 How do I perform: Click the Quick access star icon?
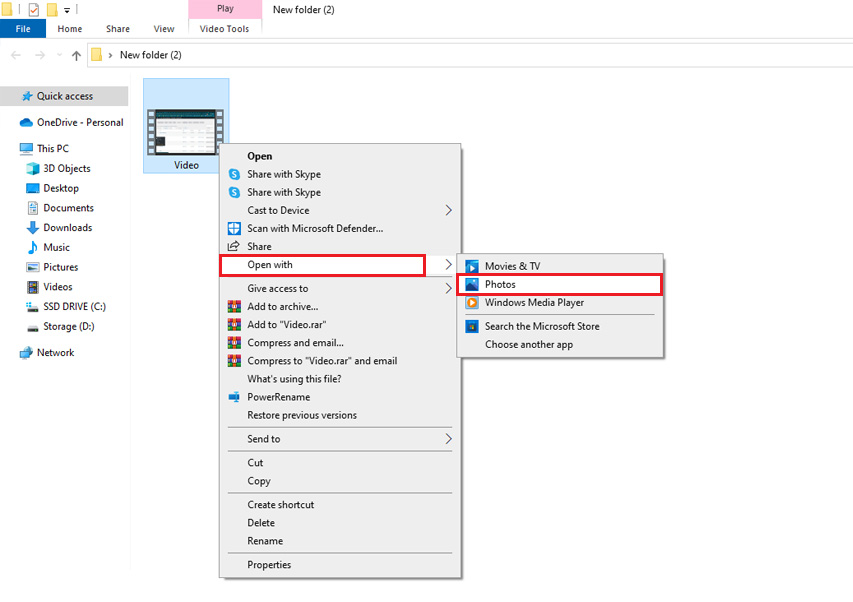click(x=27, y=96)
